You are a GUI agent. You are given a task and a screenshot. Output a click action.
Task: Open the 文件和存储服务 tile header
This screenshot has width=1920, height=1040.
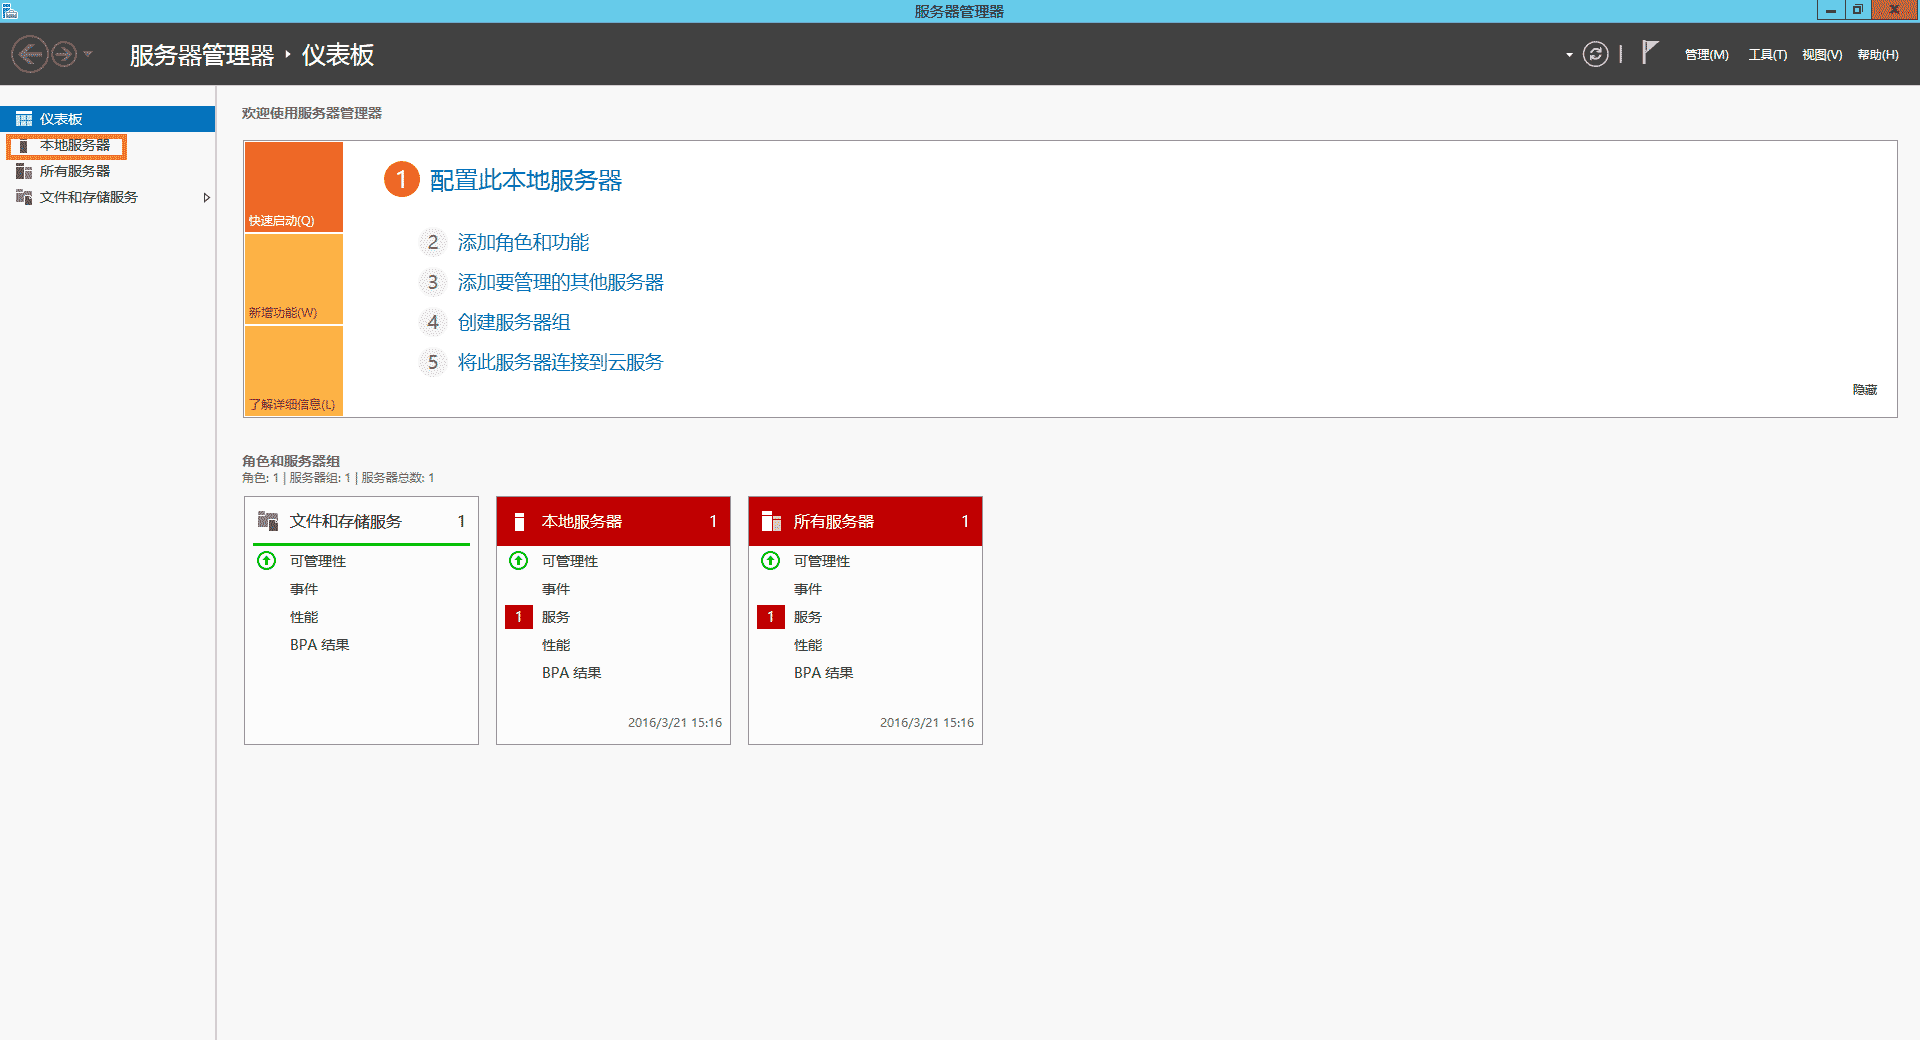[361, 521]
